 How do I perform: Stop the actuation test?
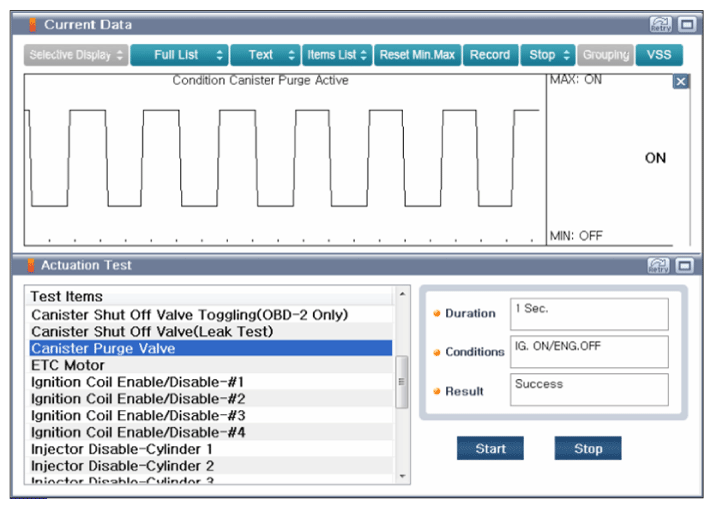click(x=588, y=449)
